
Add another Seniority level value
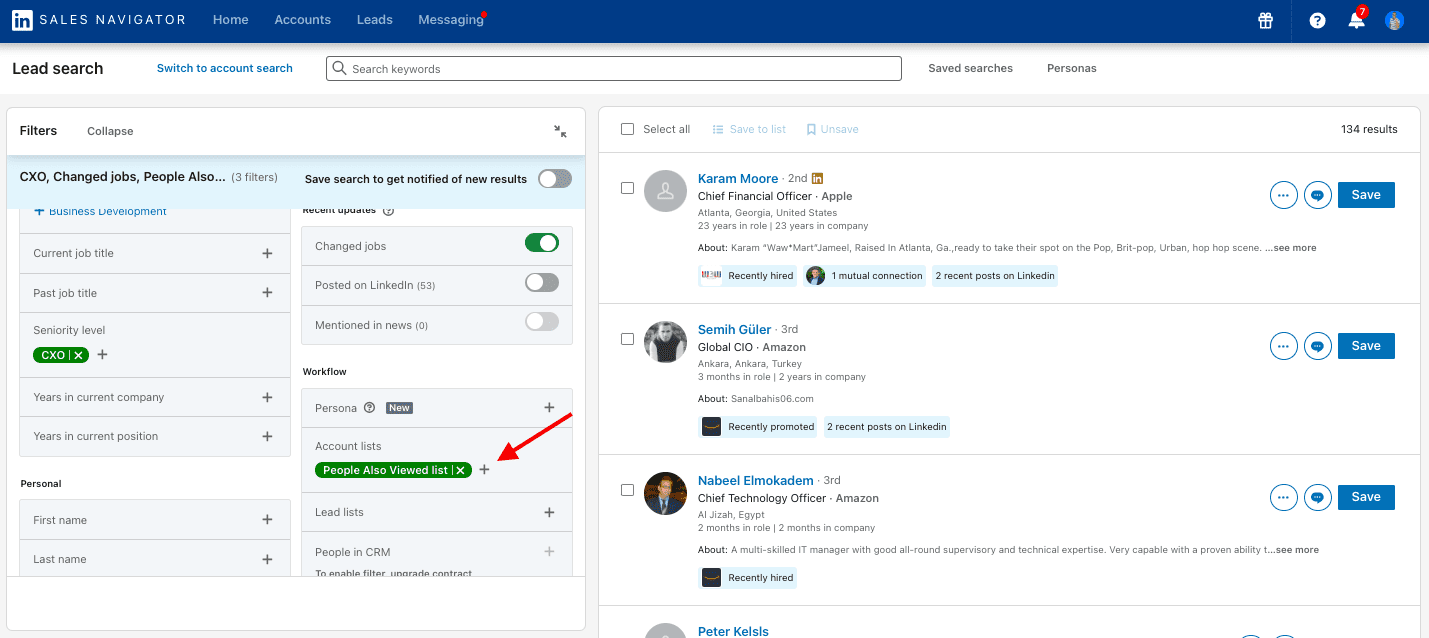tap(102, 355)
